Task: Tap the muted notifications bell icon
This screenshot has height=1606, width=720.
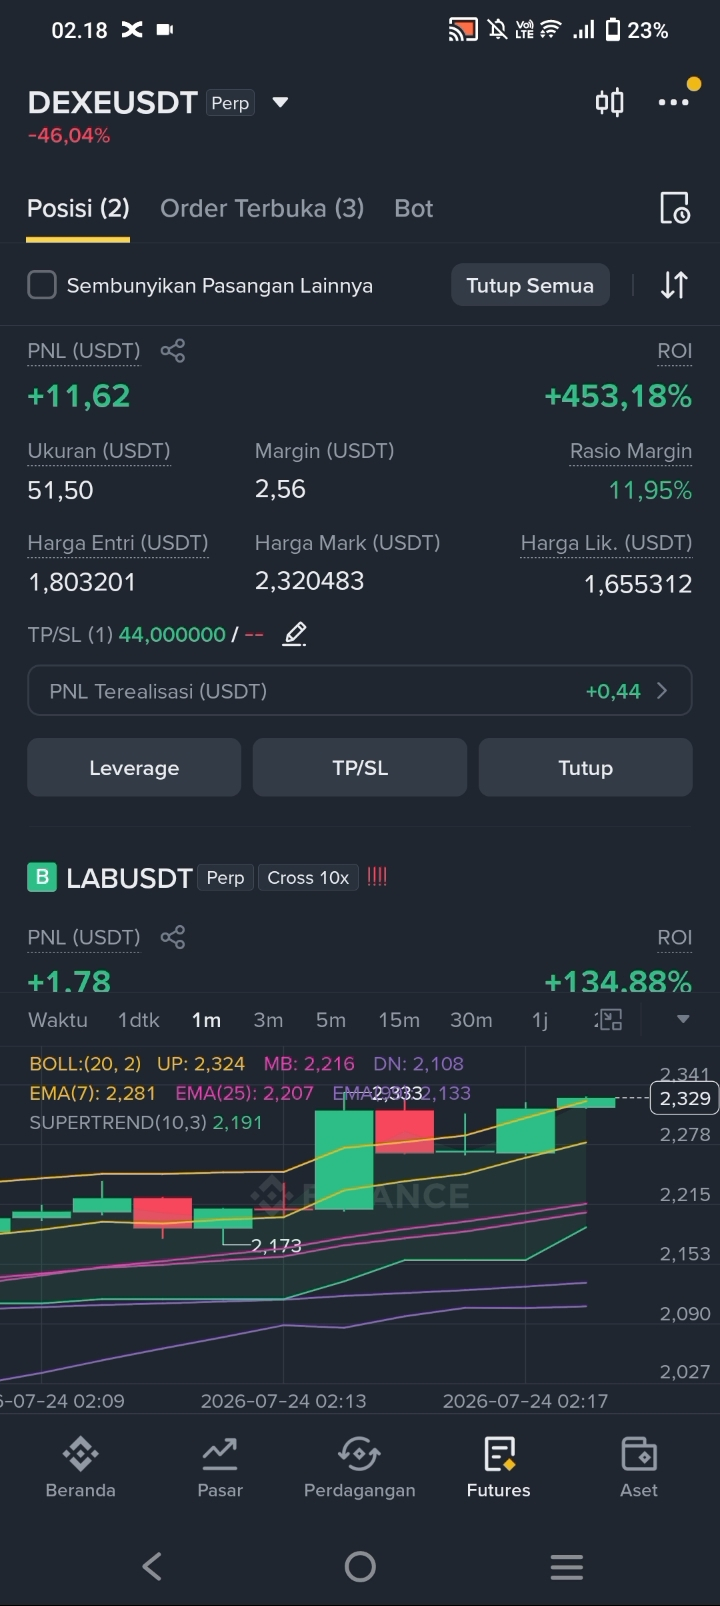Action: [497, 30]
